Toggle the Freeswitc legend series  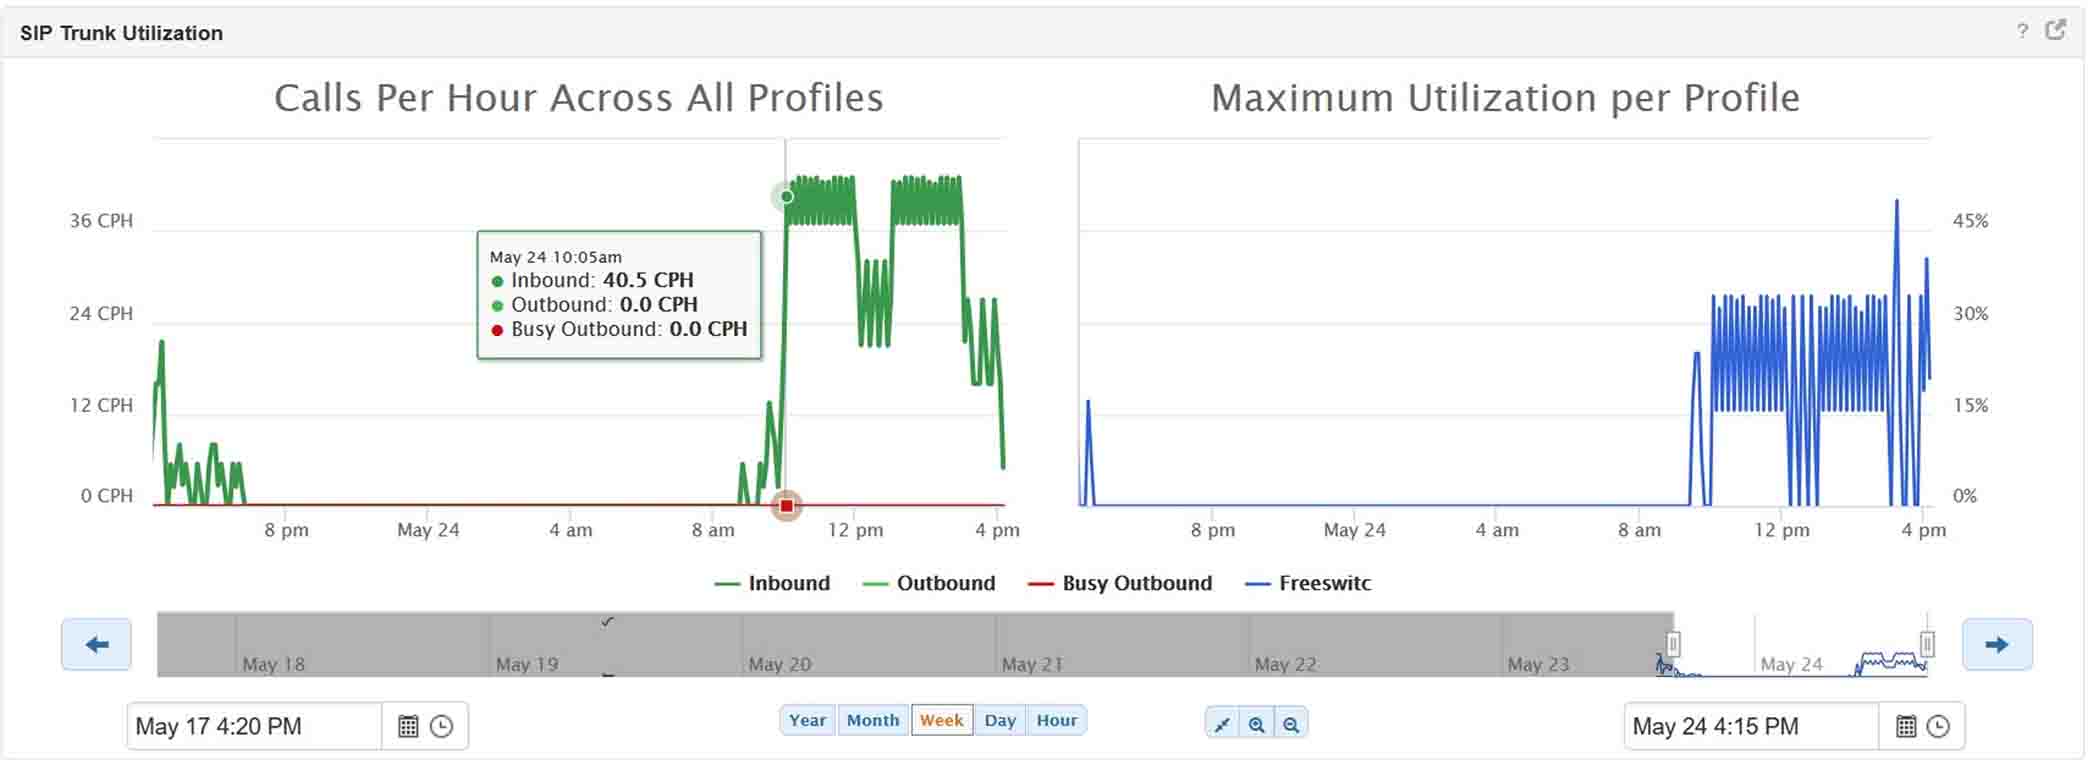pos(1308,584)
